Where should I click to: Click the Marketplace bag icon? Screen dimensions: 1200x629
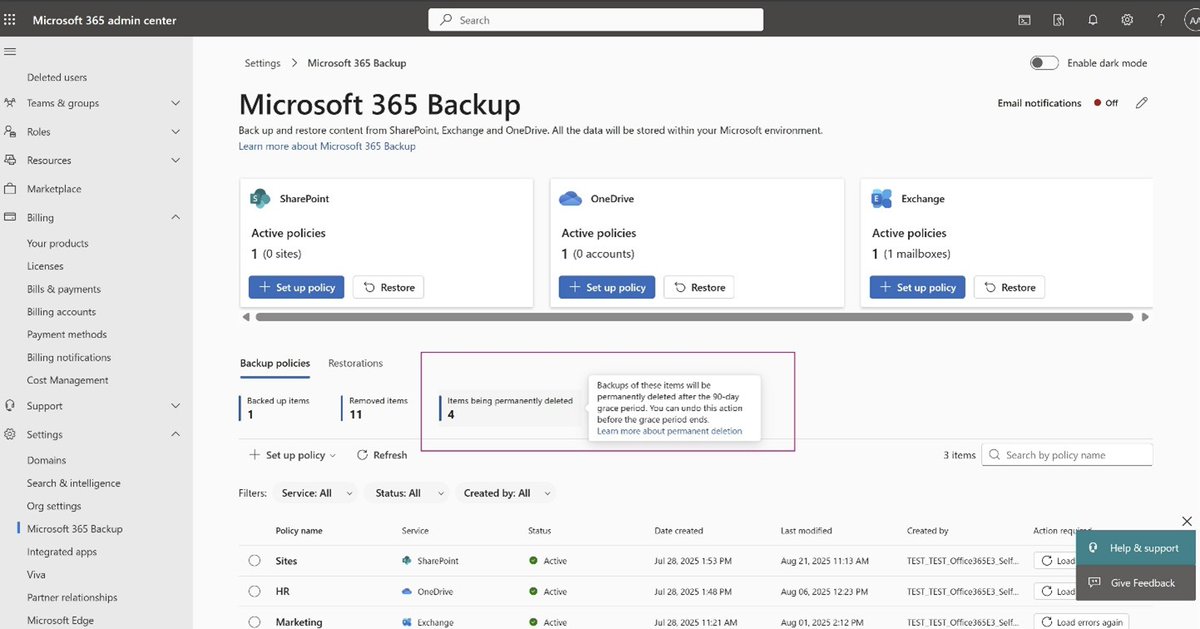(x=10, y=188)
